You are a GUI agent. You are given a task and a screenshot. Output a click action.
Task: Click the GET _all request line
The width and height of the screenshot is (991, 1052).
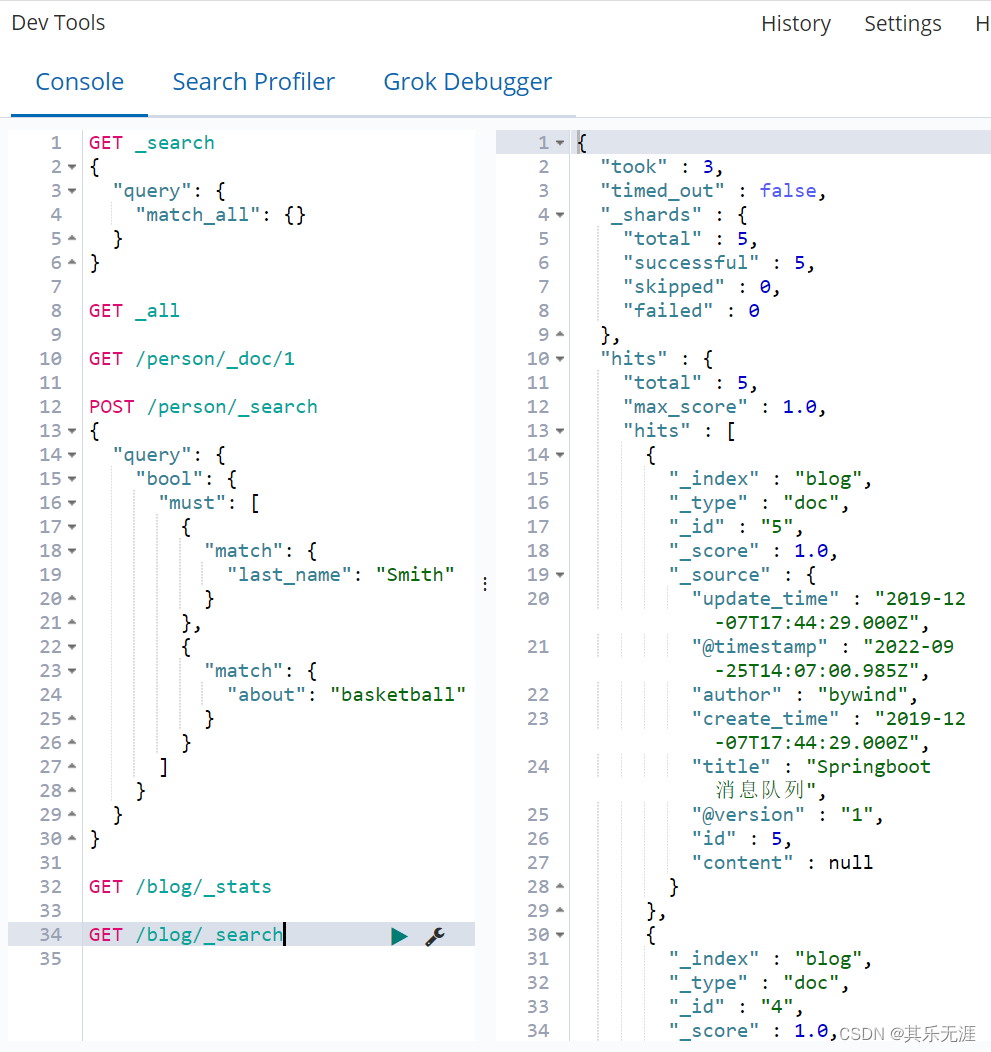134,311
